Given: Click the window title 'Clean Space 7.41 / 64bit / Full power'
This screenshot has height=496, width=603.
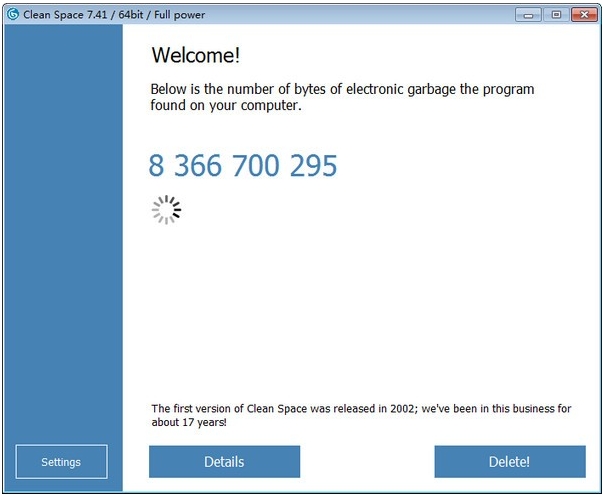Looking at the screenshot, I should [114, 15].
